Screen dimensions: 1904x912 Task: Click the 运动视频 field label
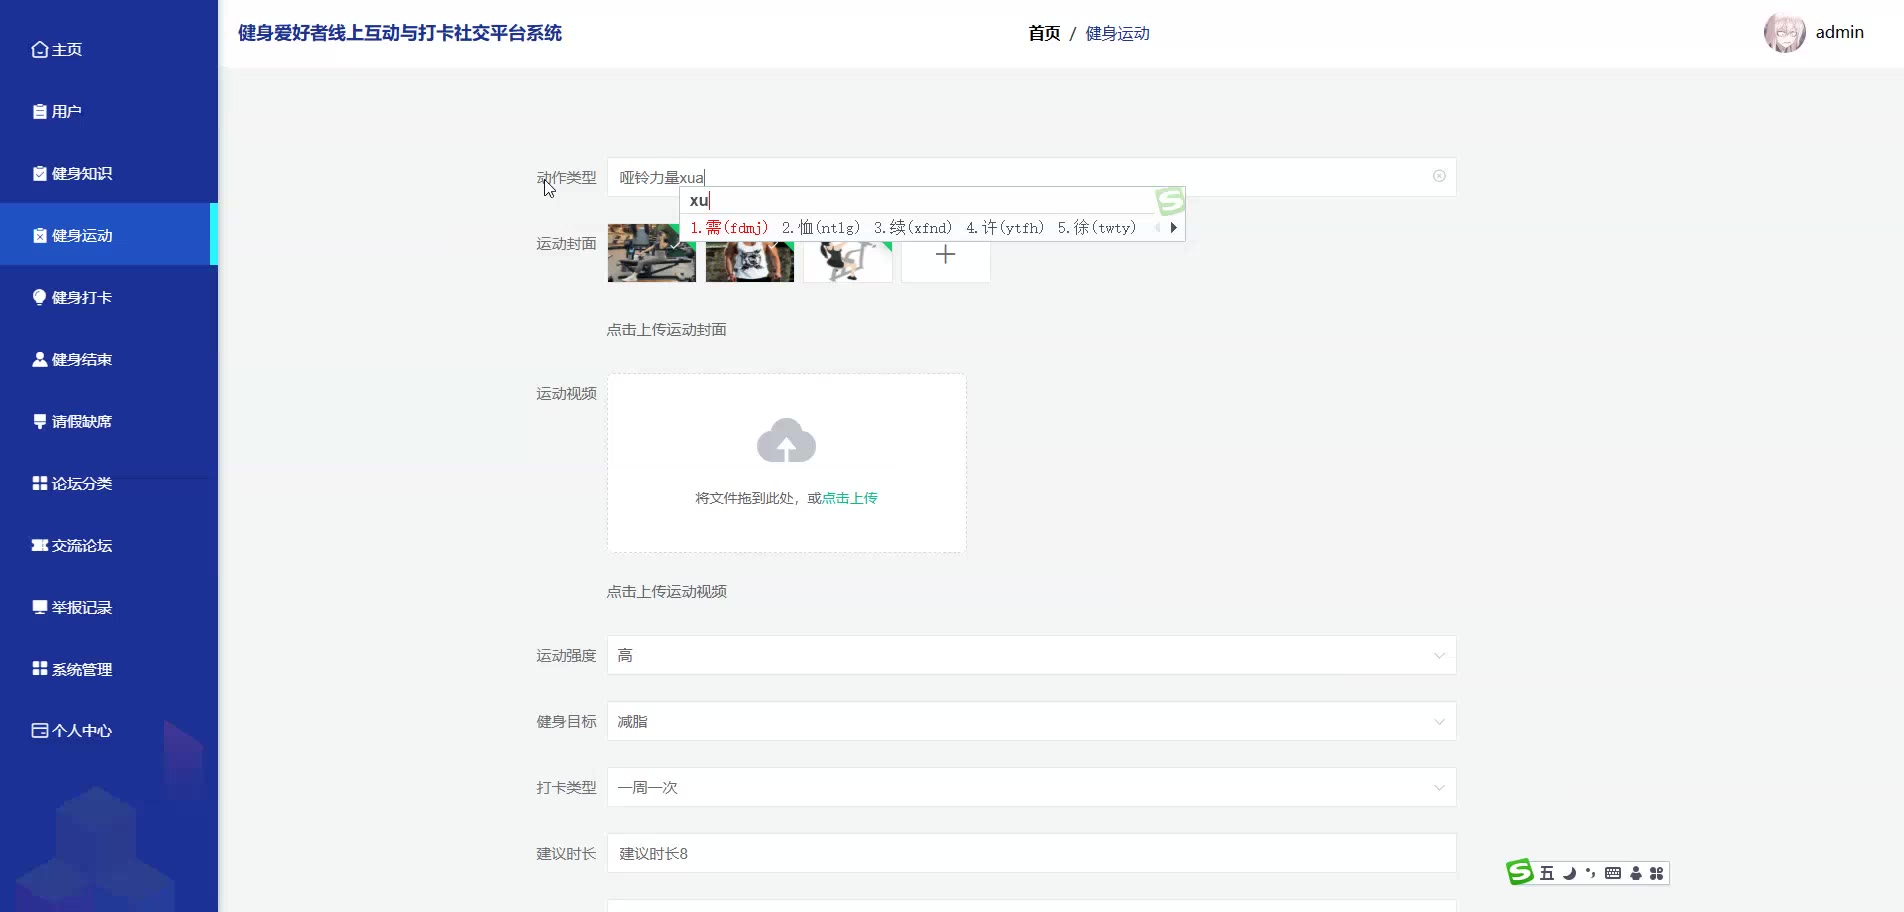pos(566,394)
